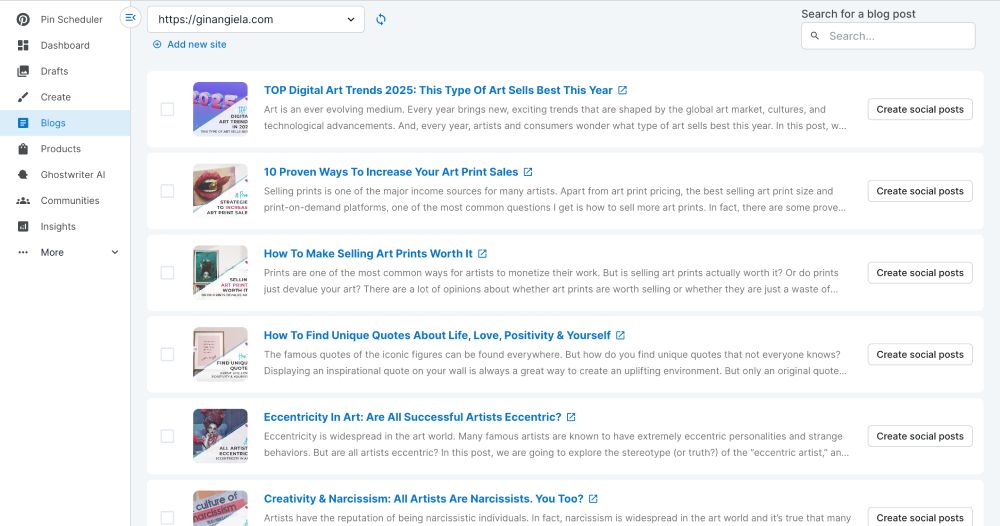Viewport: 1000px width, 526px height.
Task: Click the Blogs document icon
Action: (23, 123)
